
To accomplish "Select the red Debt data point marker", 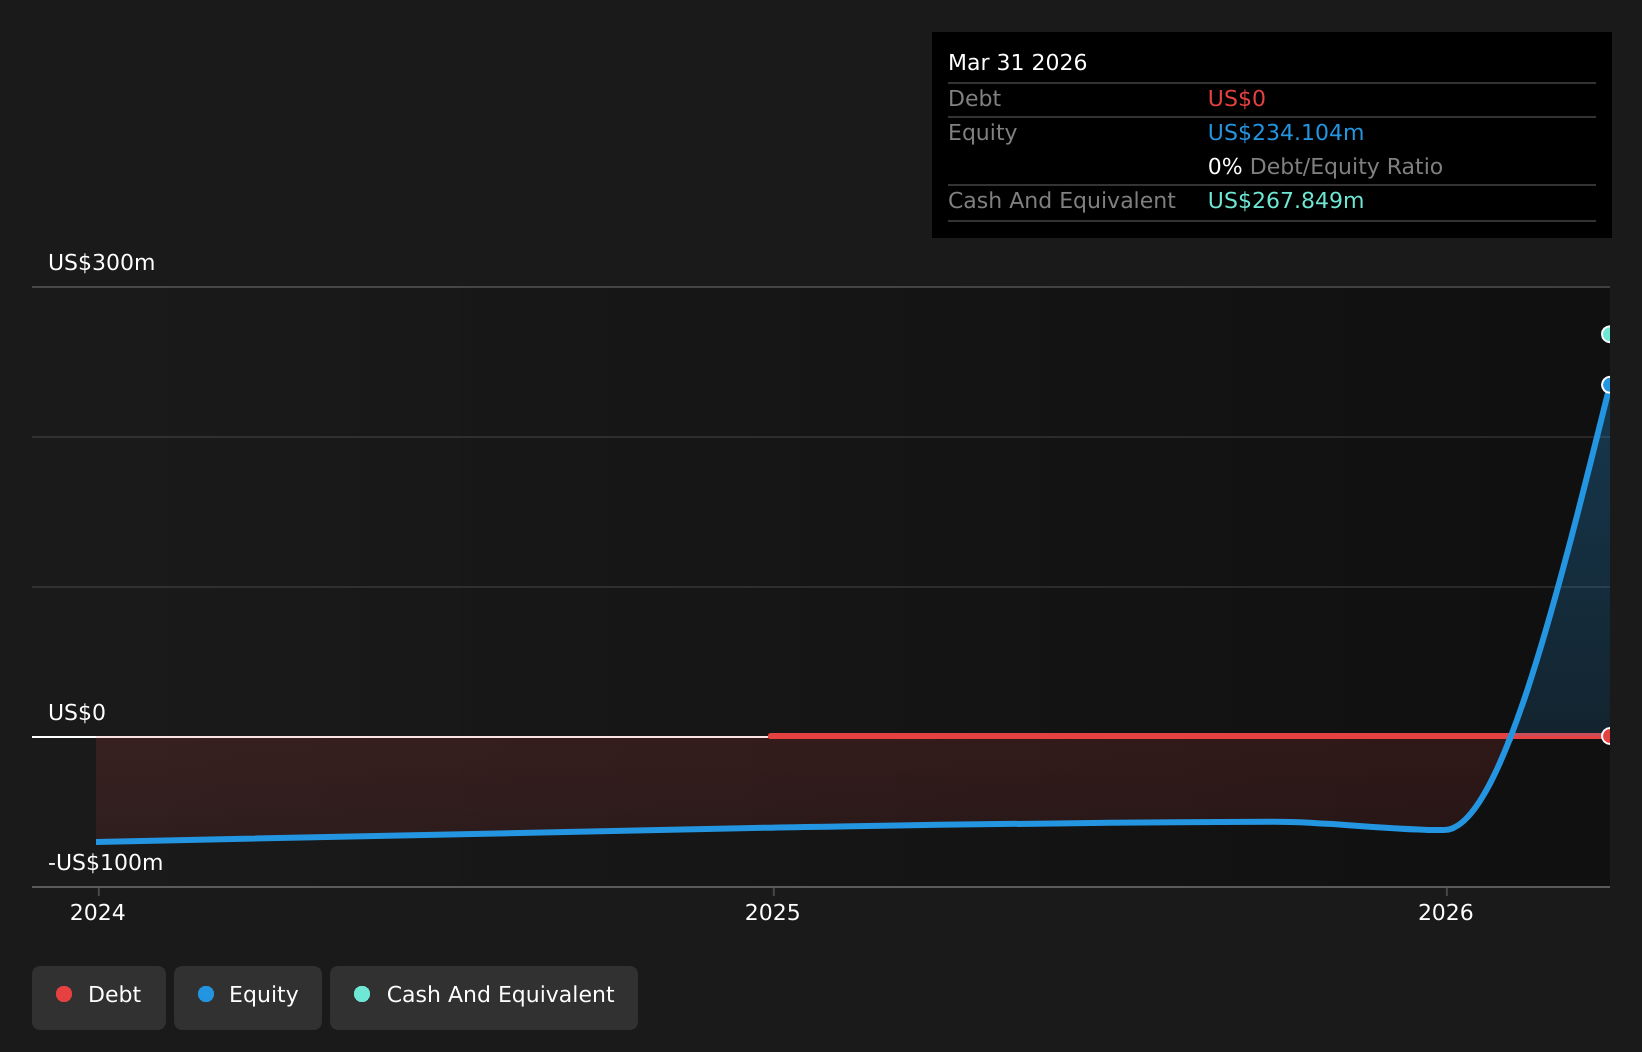I will pos(1608,736).
